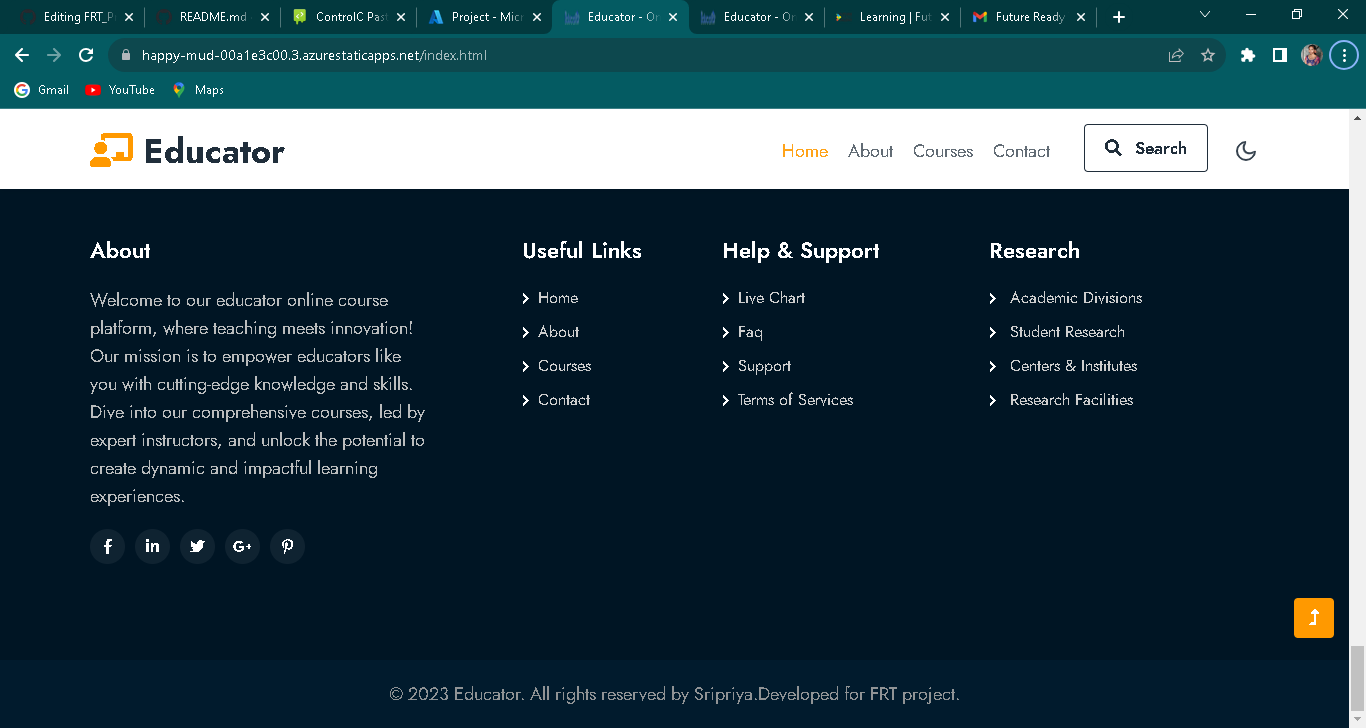Open Courses in the navigation menu
1366x728 pixels.
[942, 151]
